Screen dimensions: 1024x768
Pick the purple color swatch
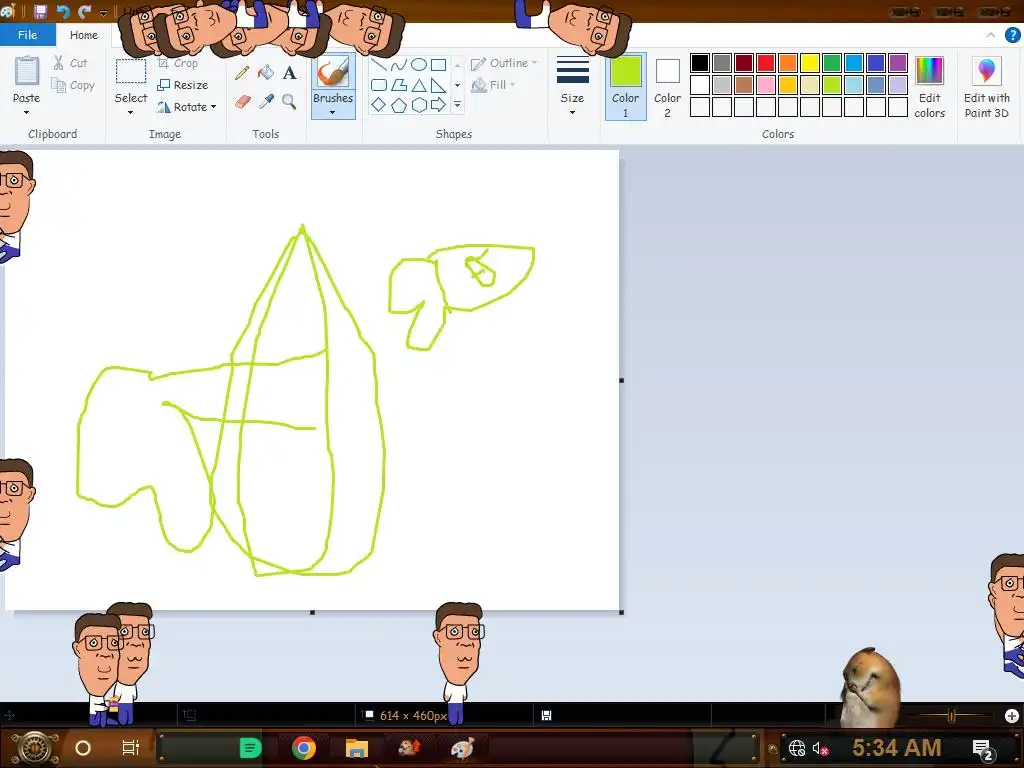click(x=898, y=63)
